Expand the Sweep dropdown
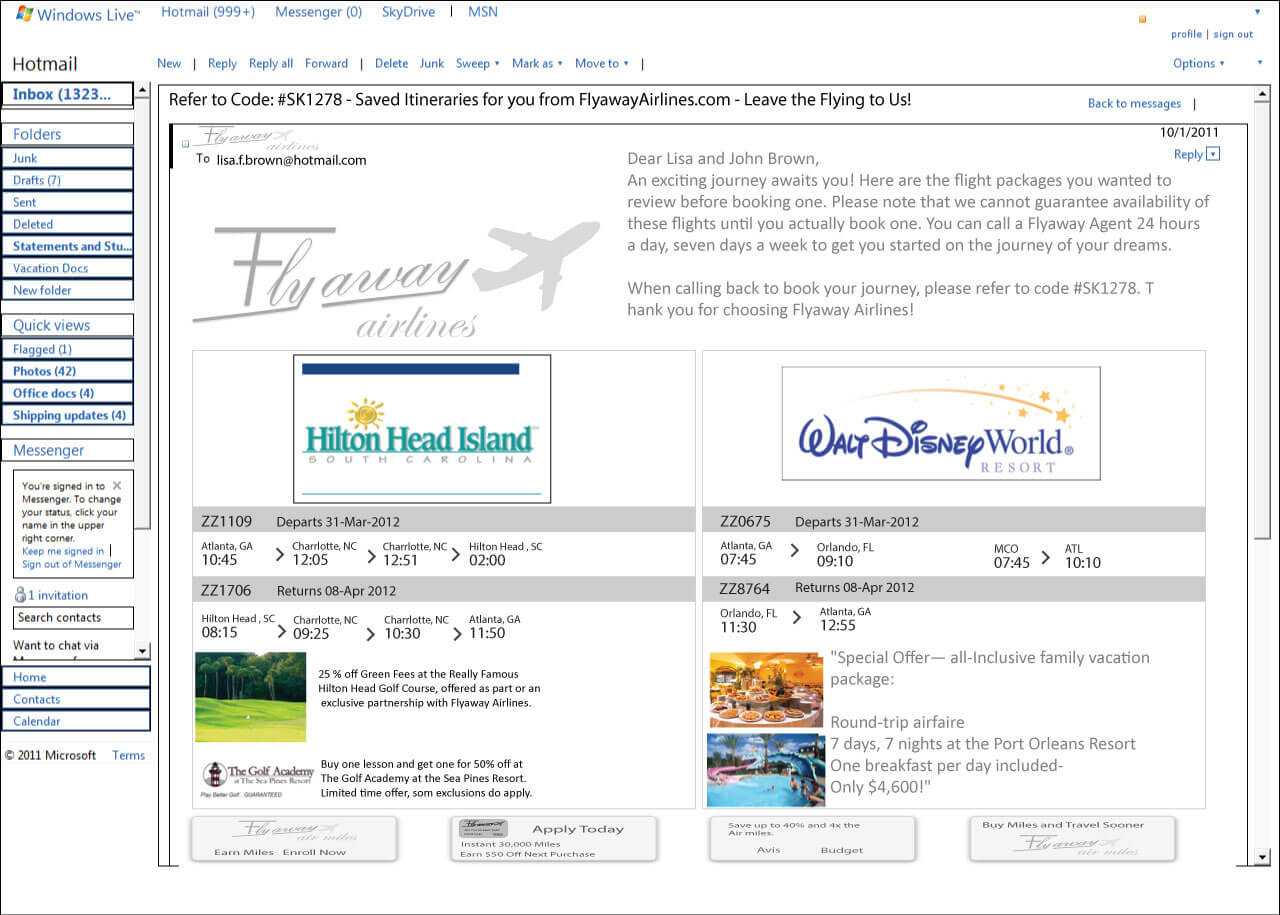Image resolution: width=1280 pixels, height=915 pixels. pyautogui.click(x=478, y=63)
